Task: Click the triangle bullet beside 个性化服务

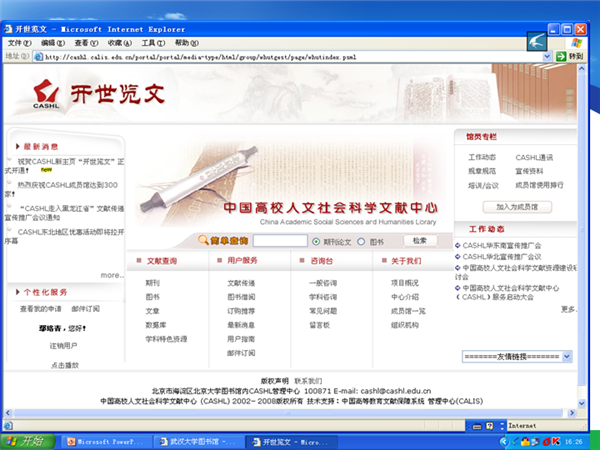Action: point(18,292)
